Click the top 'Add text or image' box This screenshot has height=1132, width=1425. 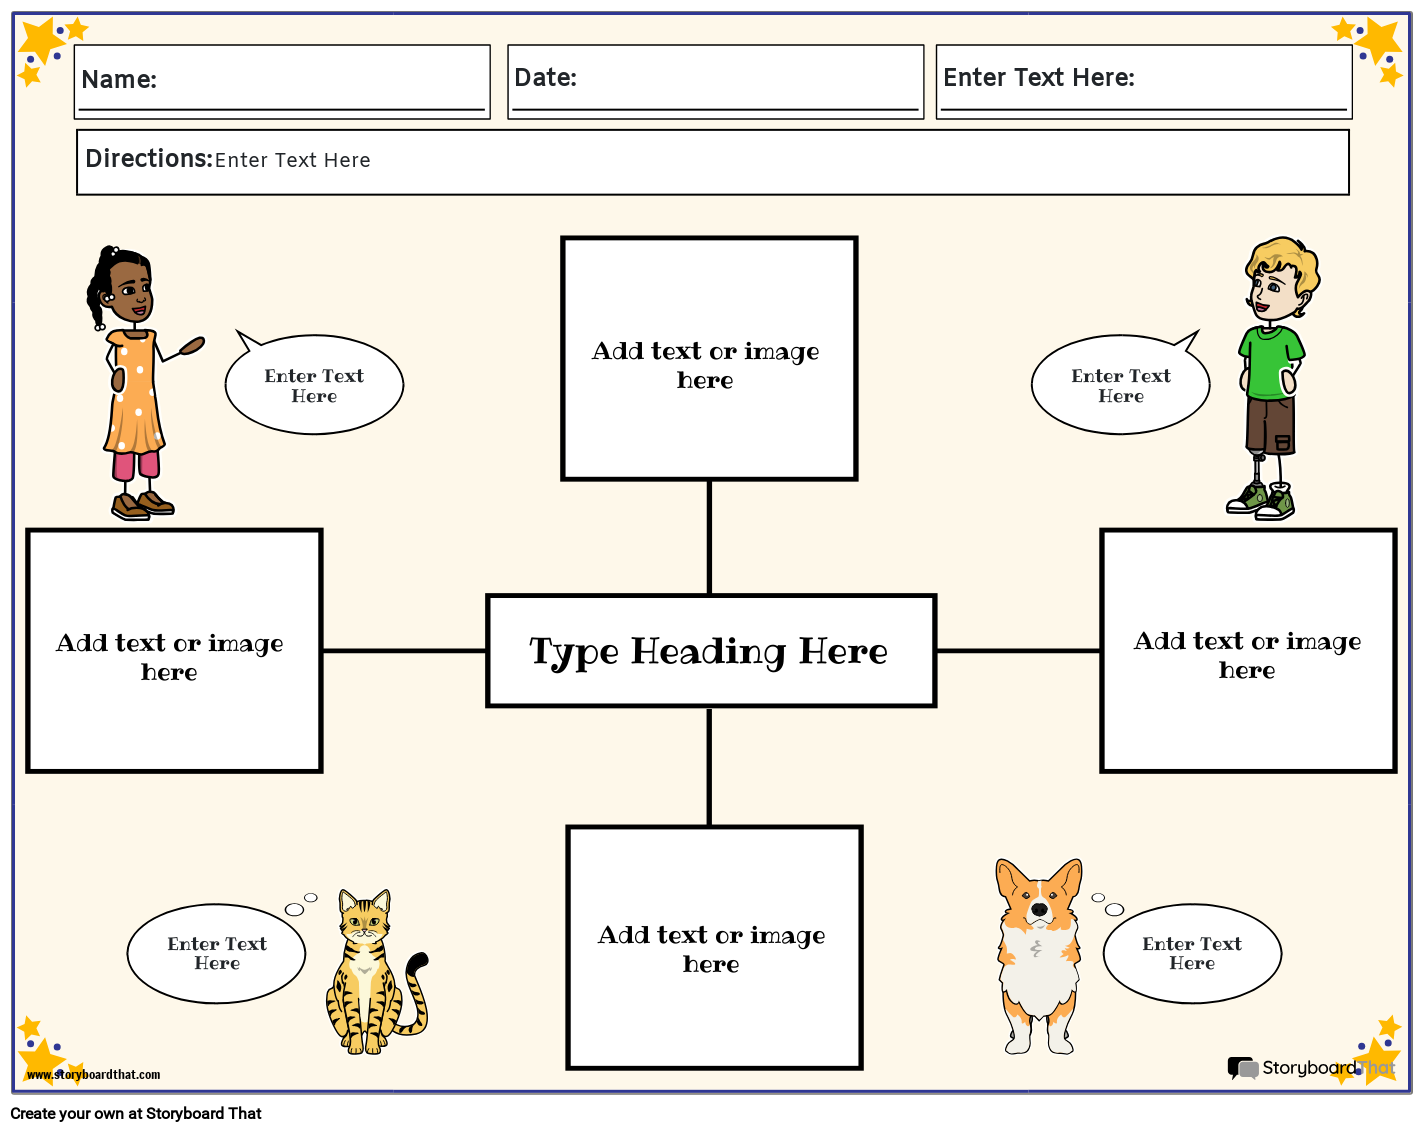point(709,359)
